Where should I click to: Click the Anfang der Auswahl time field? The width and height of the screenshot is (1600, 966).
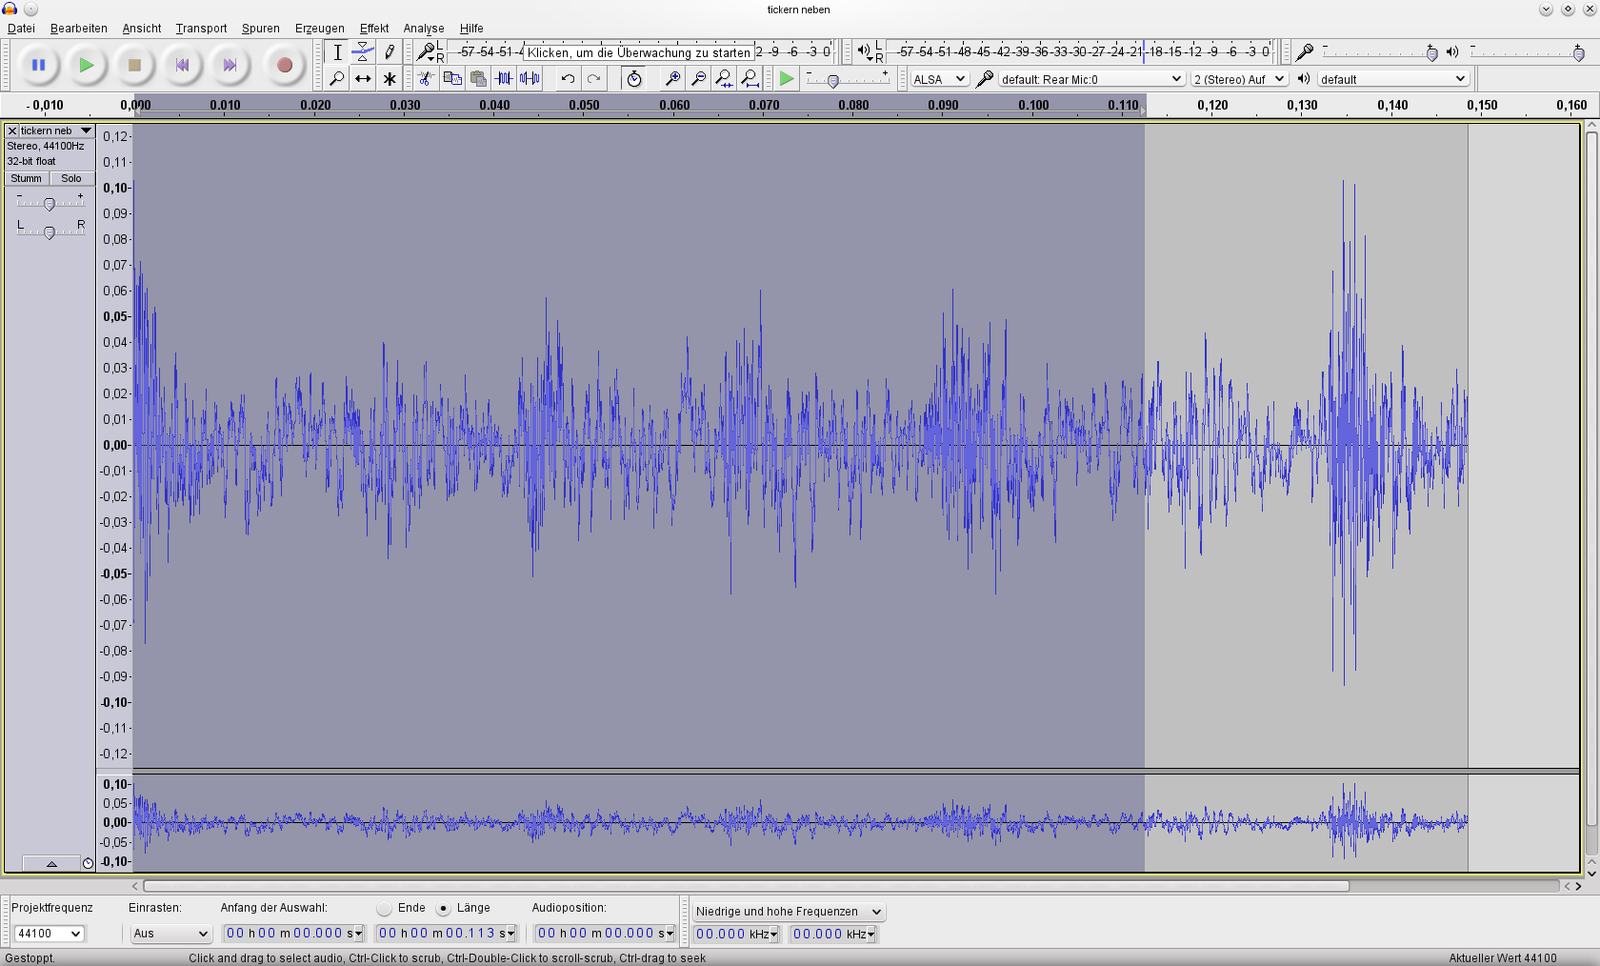coord(294,933)
